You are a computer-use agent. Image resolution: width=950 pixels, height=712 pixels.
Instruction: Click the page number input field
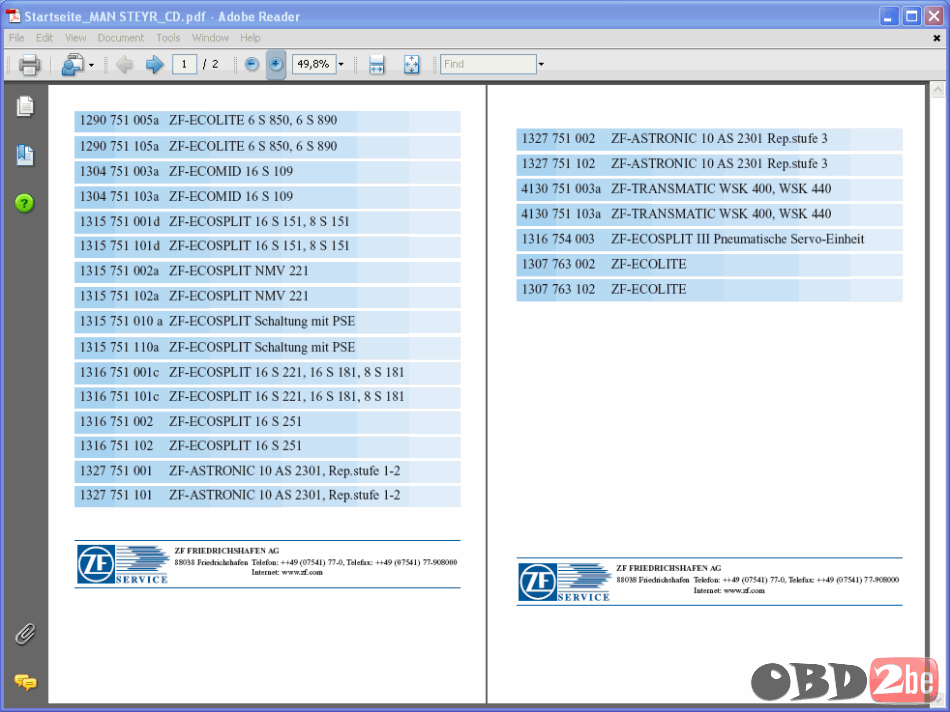(x=184, y=64)
